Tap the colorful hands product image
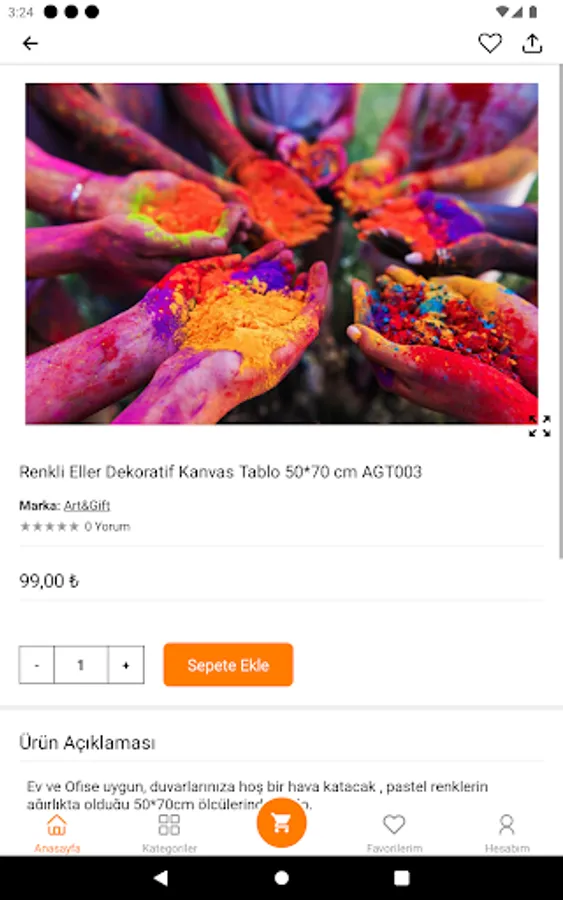 click(281, 254)
